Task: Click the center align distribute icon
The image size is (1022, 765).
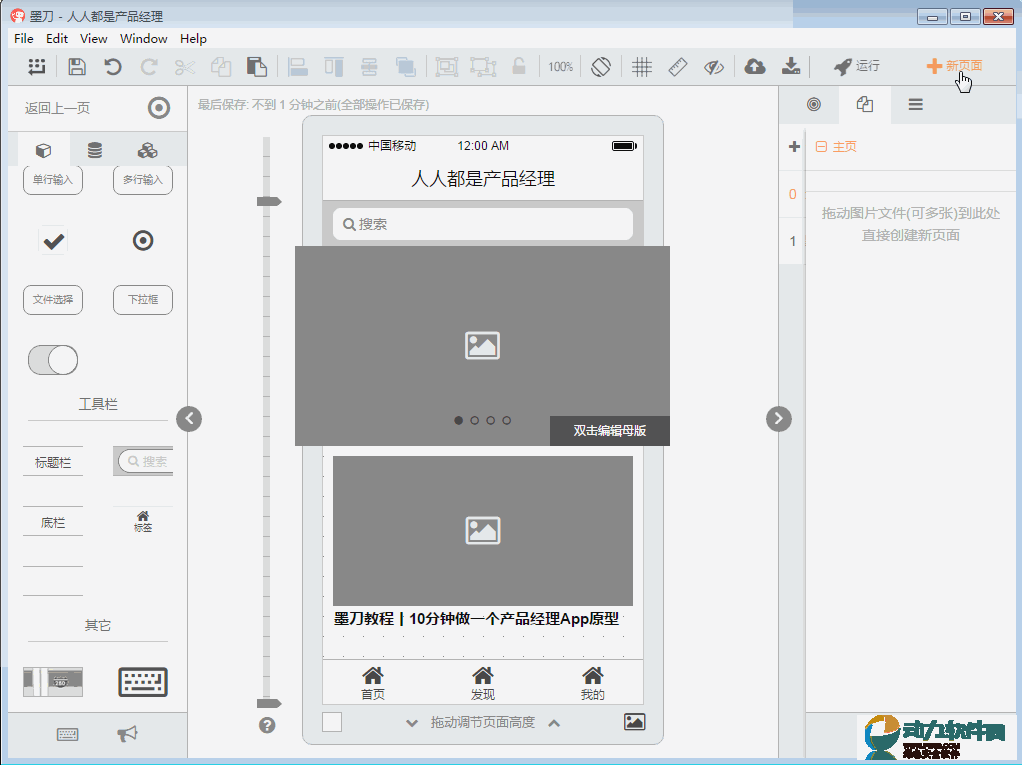Action: pos(370,66)
